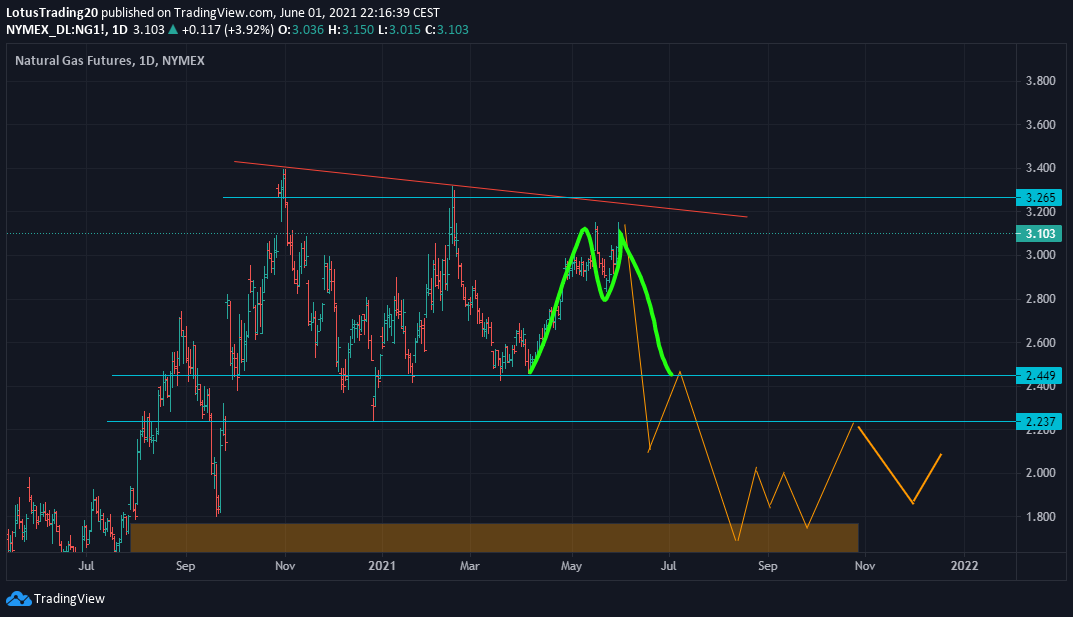Click the green up-triangle change indicator
This screenshot has height=617, width=1073.
click(x=173, y=29)
